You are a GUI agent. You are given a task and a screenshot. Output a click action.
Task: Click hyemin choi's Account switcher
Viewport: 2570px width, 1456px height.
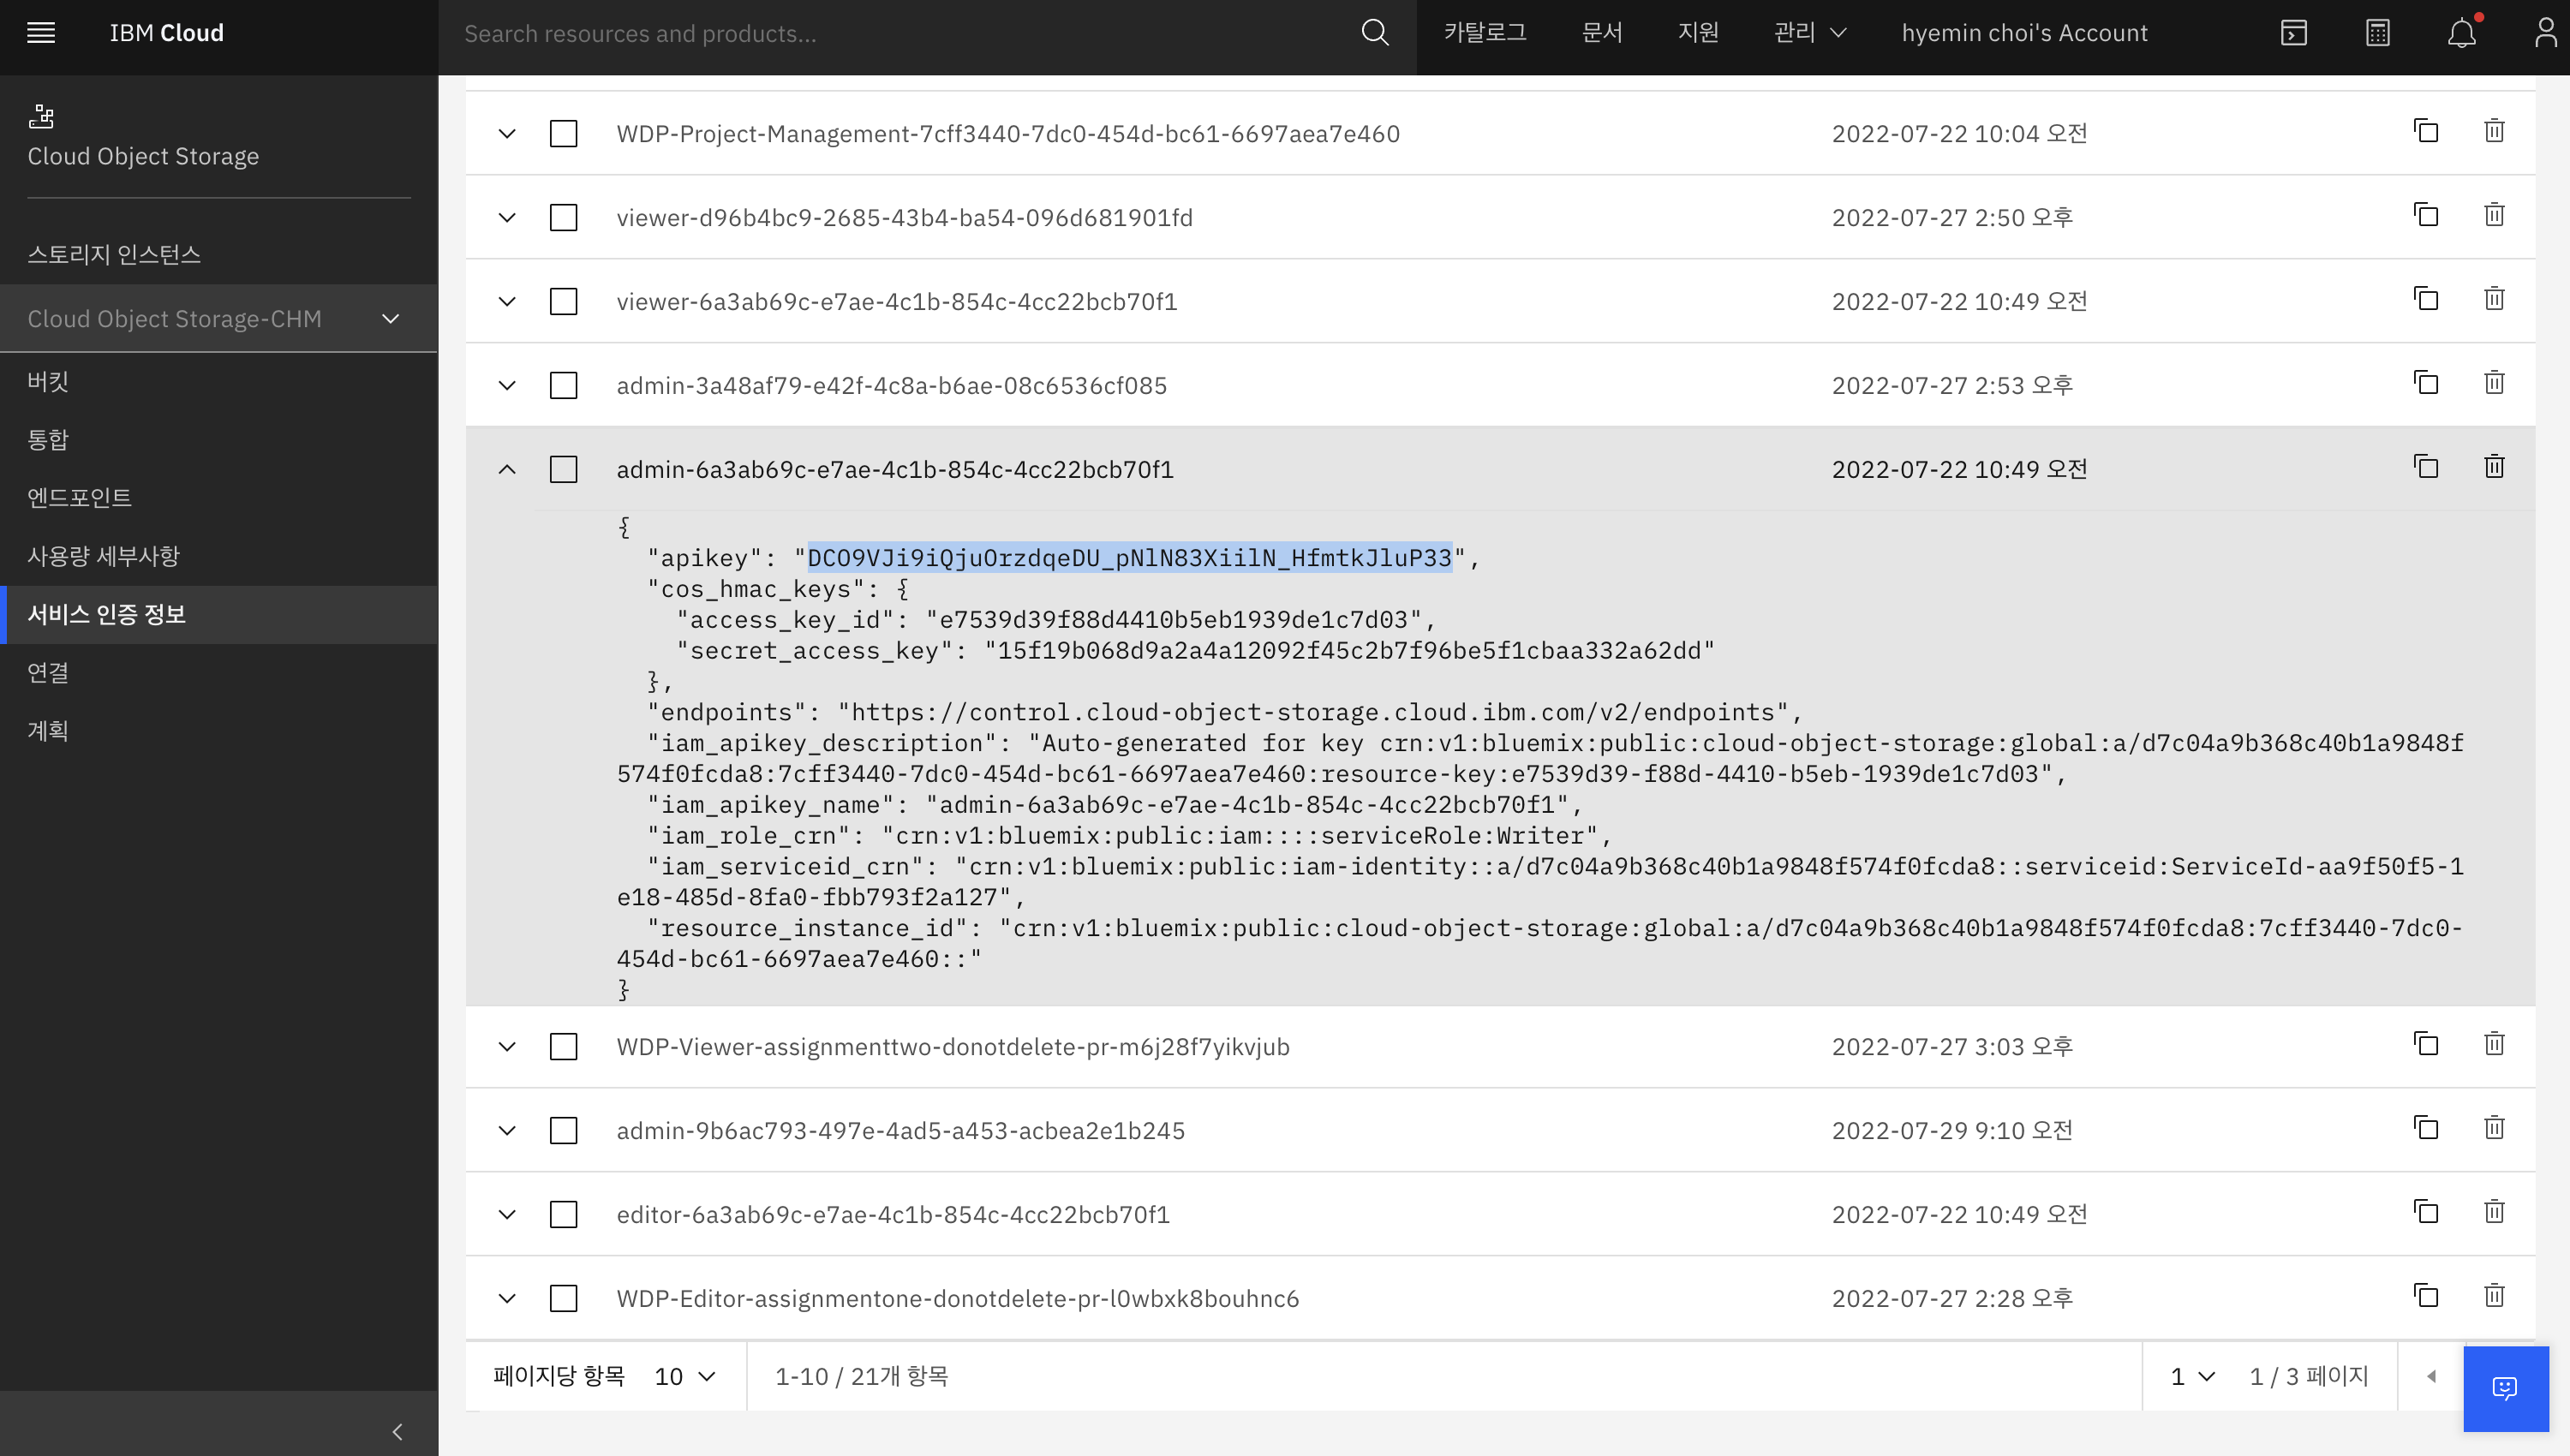[2024, 33]
